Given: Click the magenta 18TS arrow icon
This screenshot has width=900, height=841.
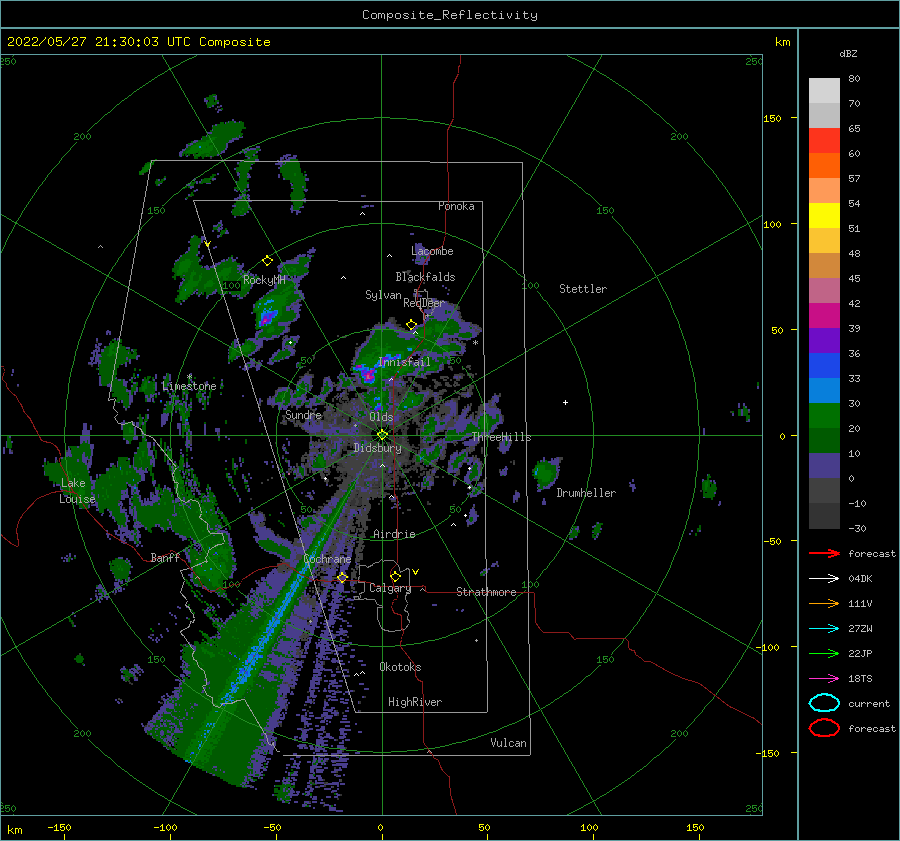Looking at the screenshot, I should click(x=824, y=679).
